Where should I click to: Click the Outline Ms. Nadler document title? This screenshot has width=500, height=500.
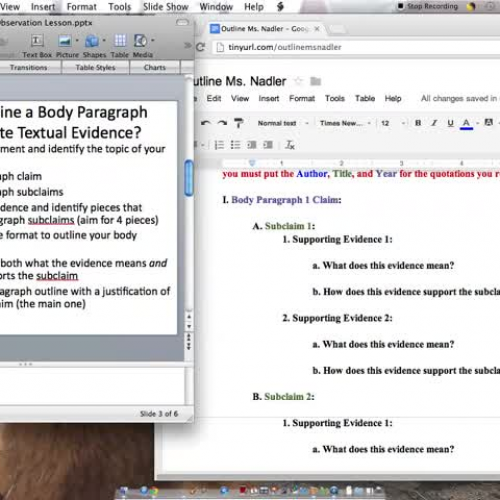pyautogui.click(x=240, y=81)
